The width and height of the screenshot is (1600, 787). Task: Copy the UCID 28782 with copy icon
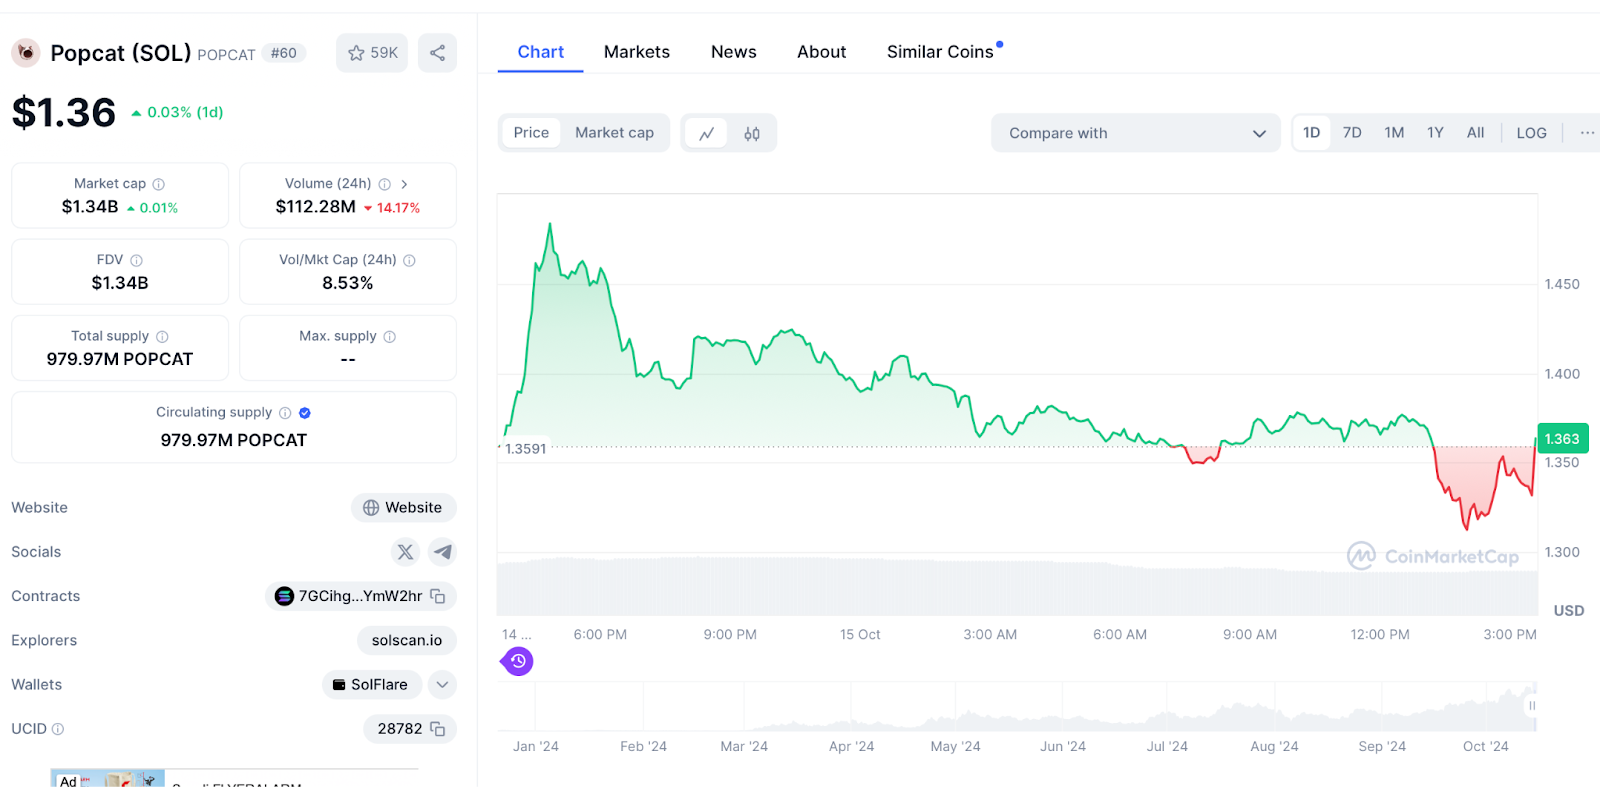click(438, 729)
